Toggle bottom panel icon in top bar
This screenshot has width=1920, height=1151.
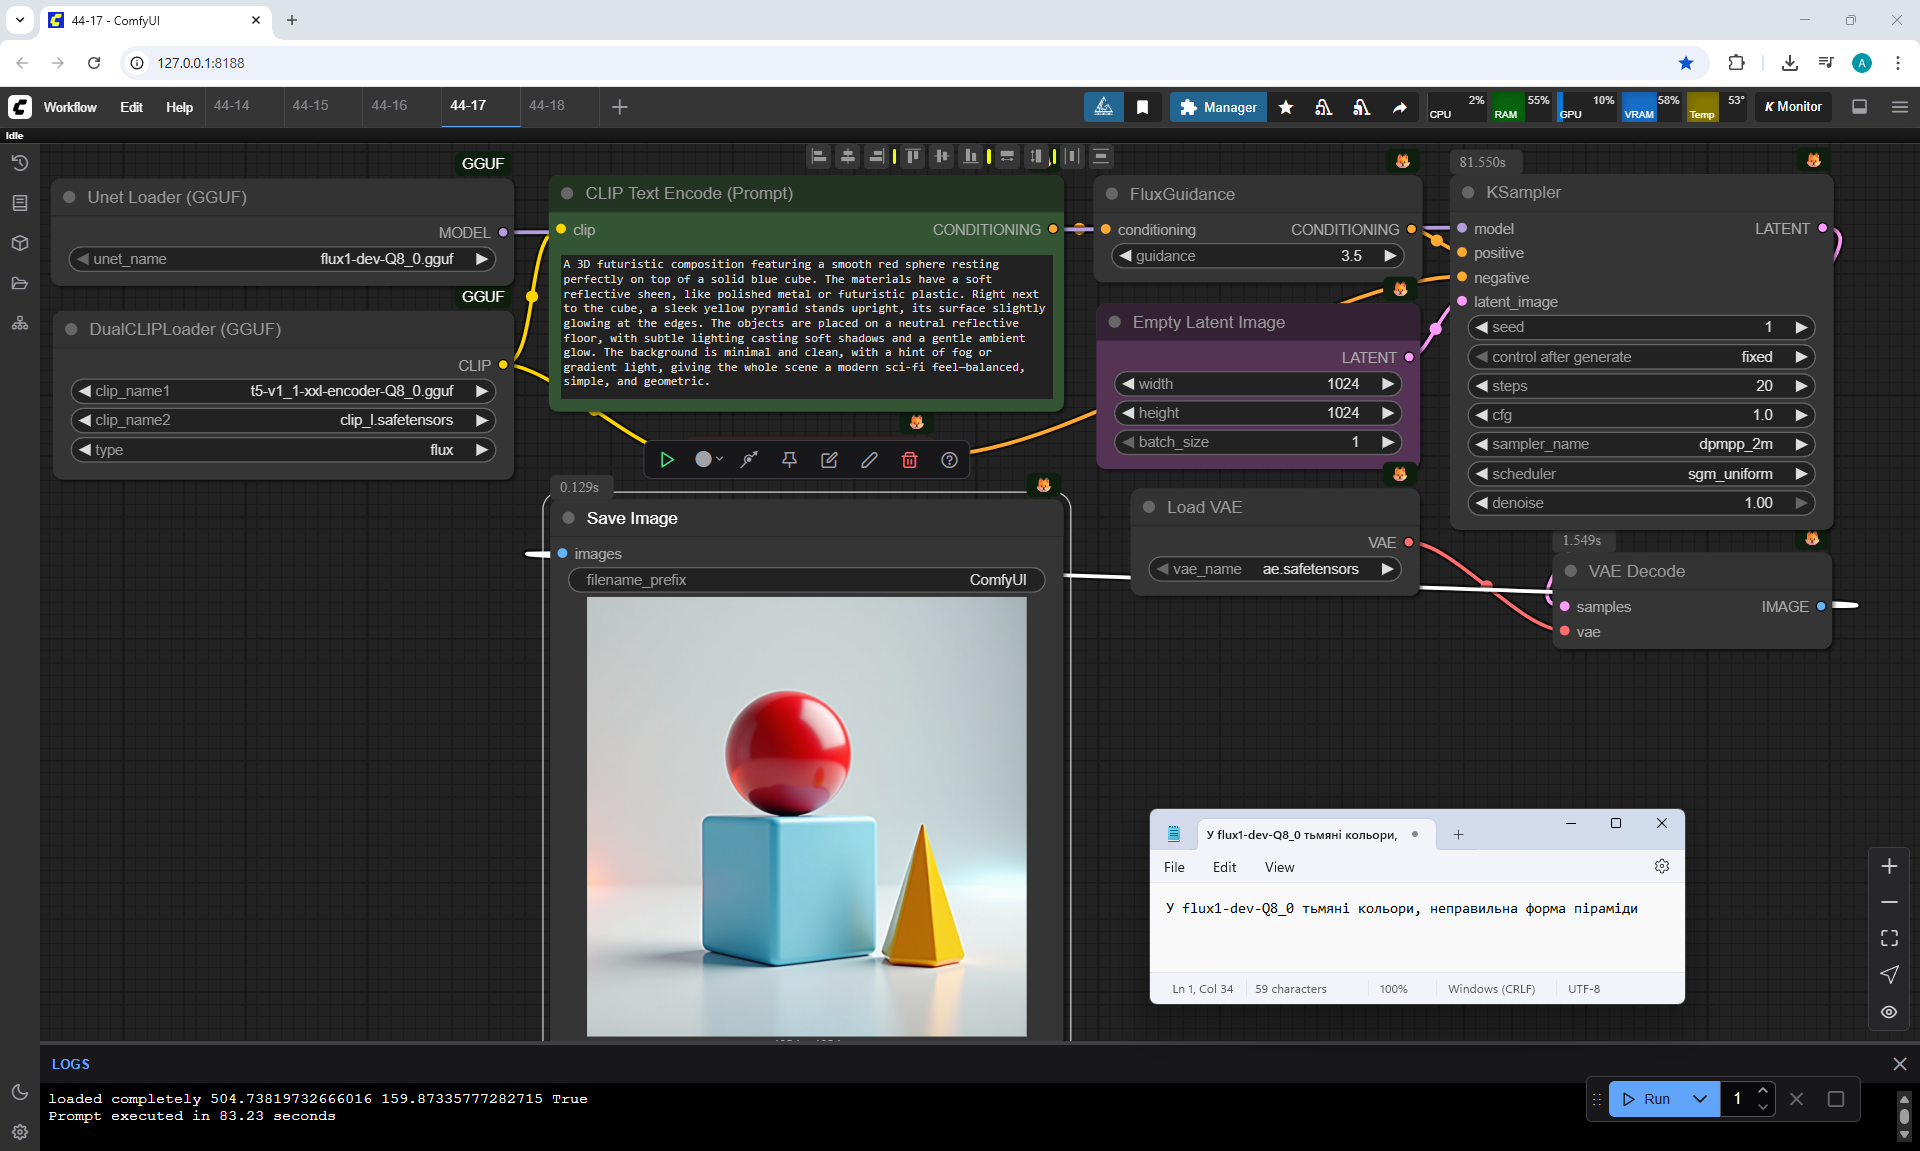[1859, 107]
